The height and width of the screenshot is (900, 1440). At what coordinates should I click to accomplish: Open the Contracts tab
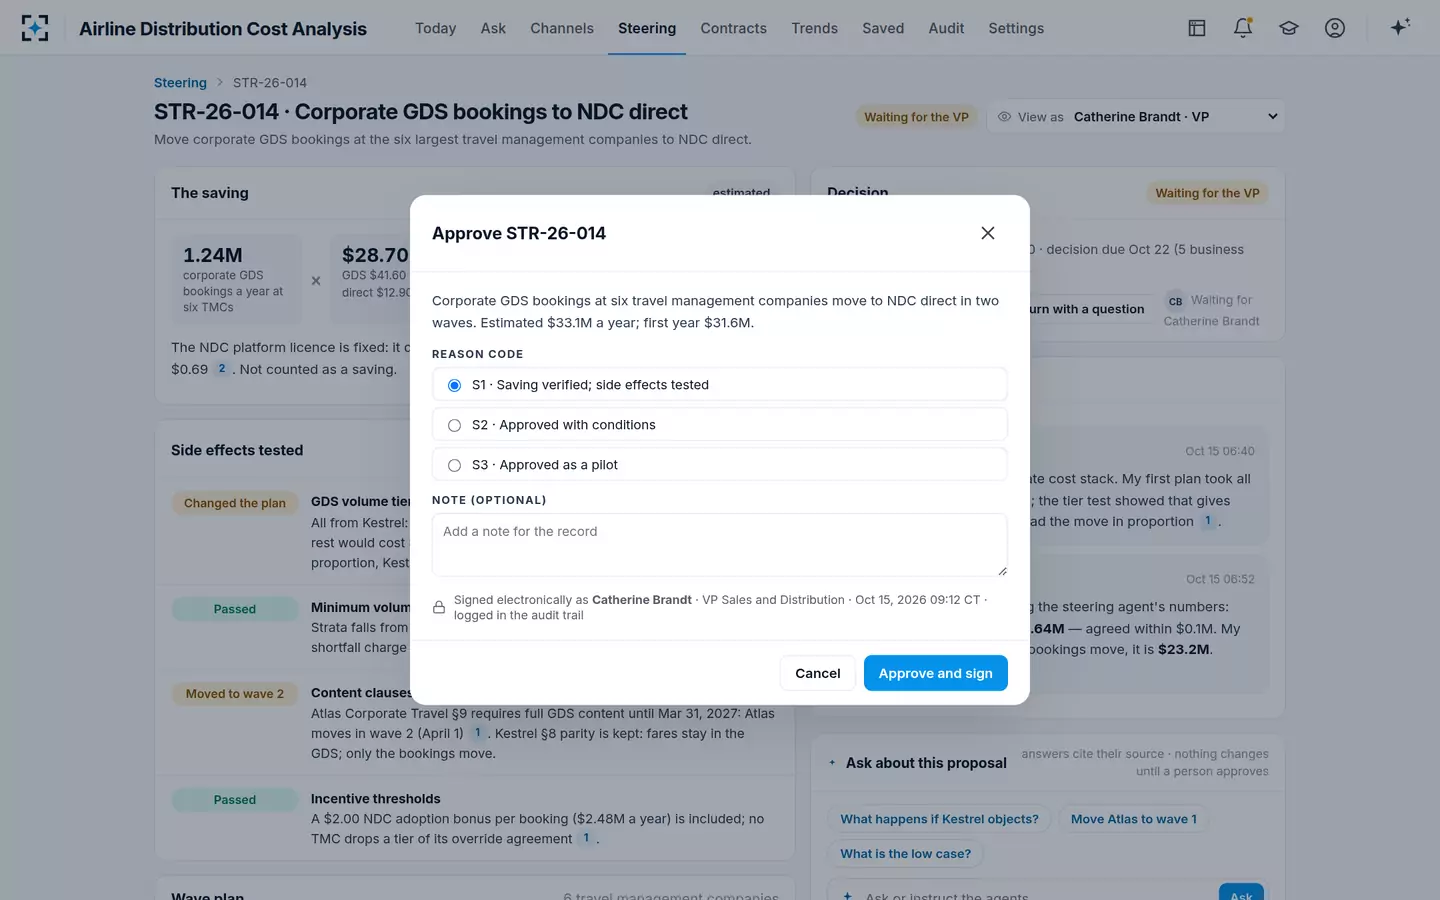tap(734, 28)
